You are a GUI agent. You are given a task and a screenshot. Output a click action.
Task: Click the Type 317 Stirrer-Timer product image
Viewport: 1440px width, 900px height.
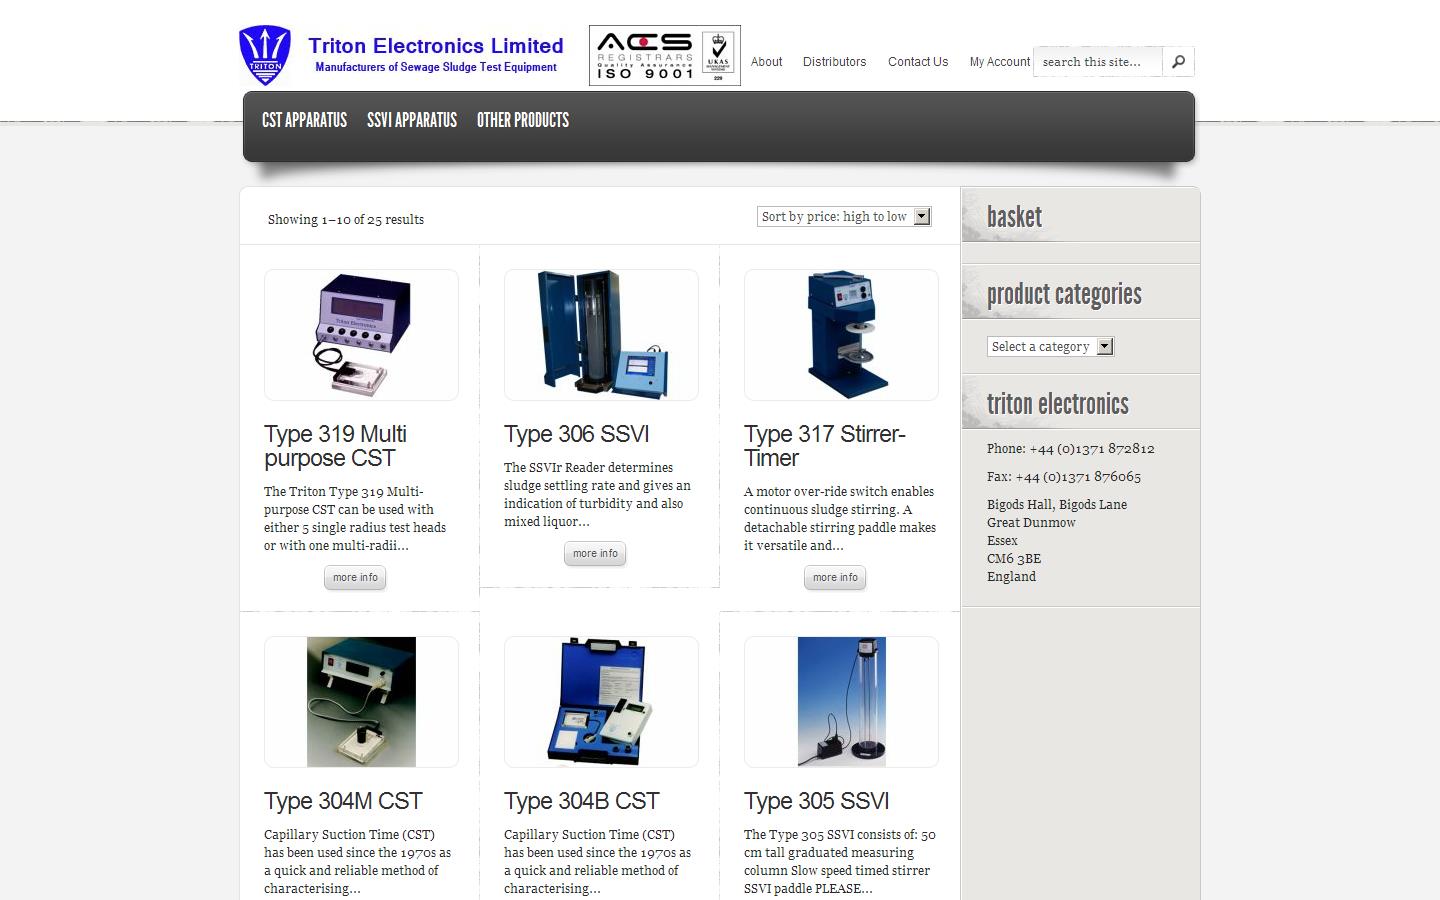coord(840,334)
